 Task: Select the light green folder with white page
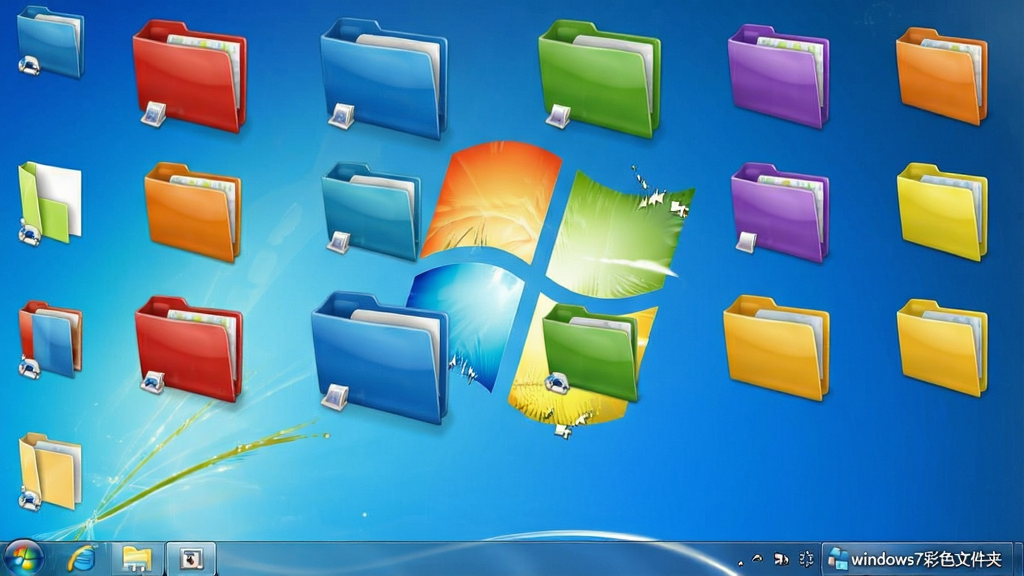click(50, 203)
